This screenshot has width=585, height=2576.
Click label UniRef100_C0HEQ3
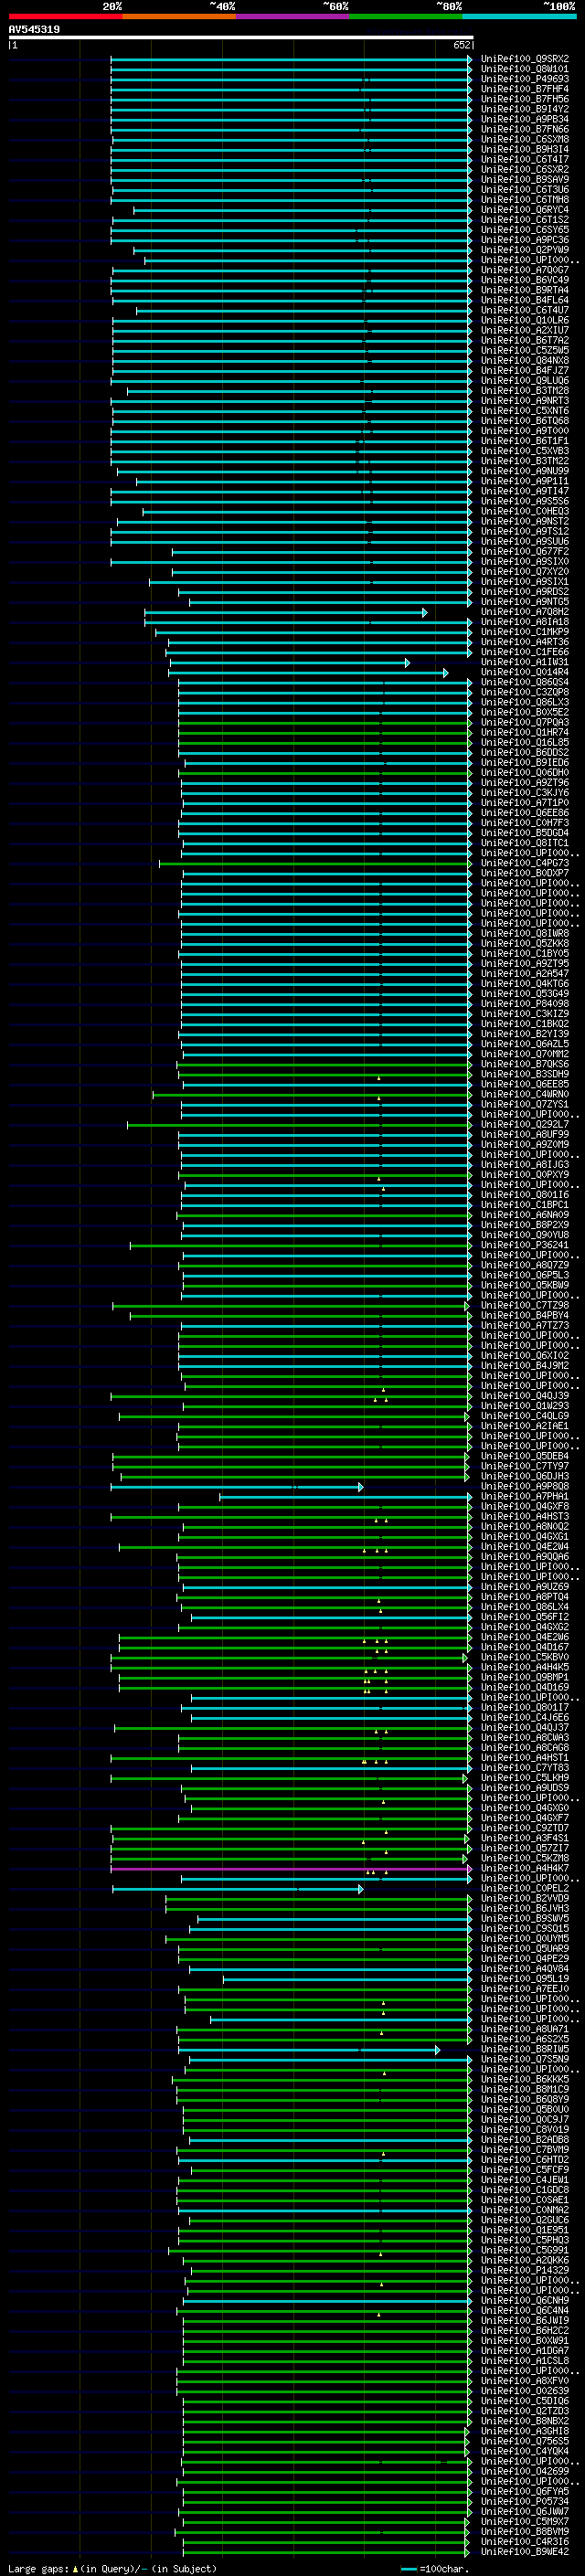525,511
